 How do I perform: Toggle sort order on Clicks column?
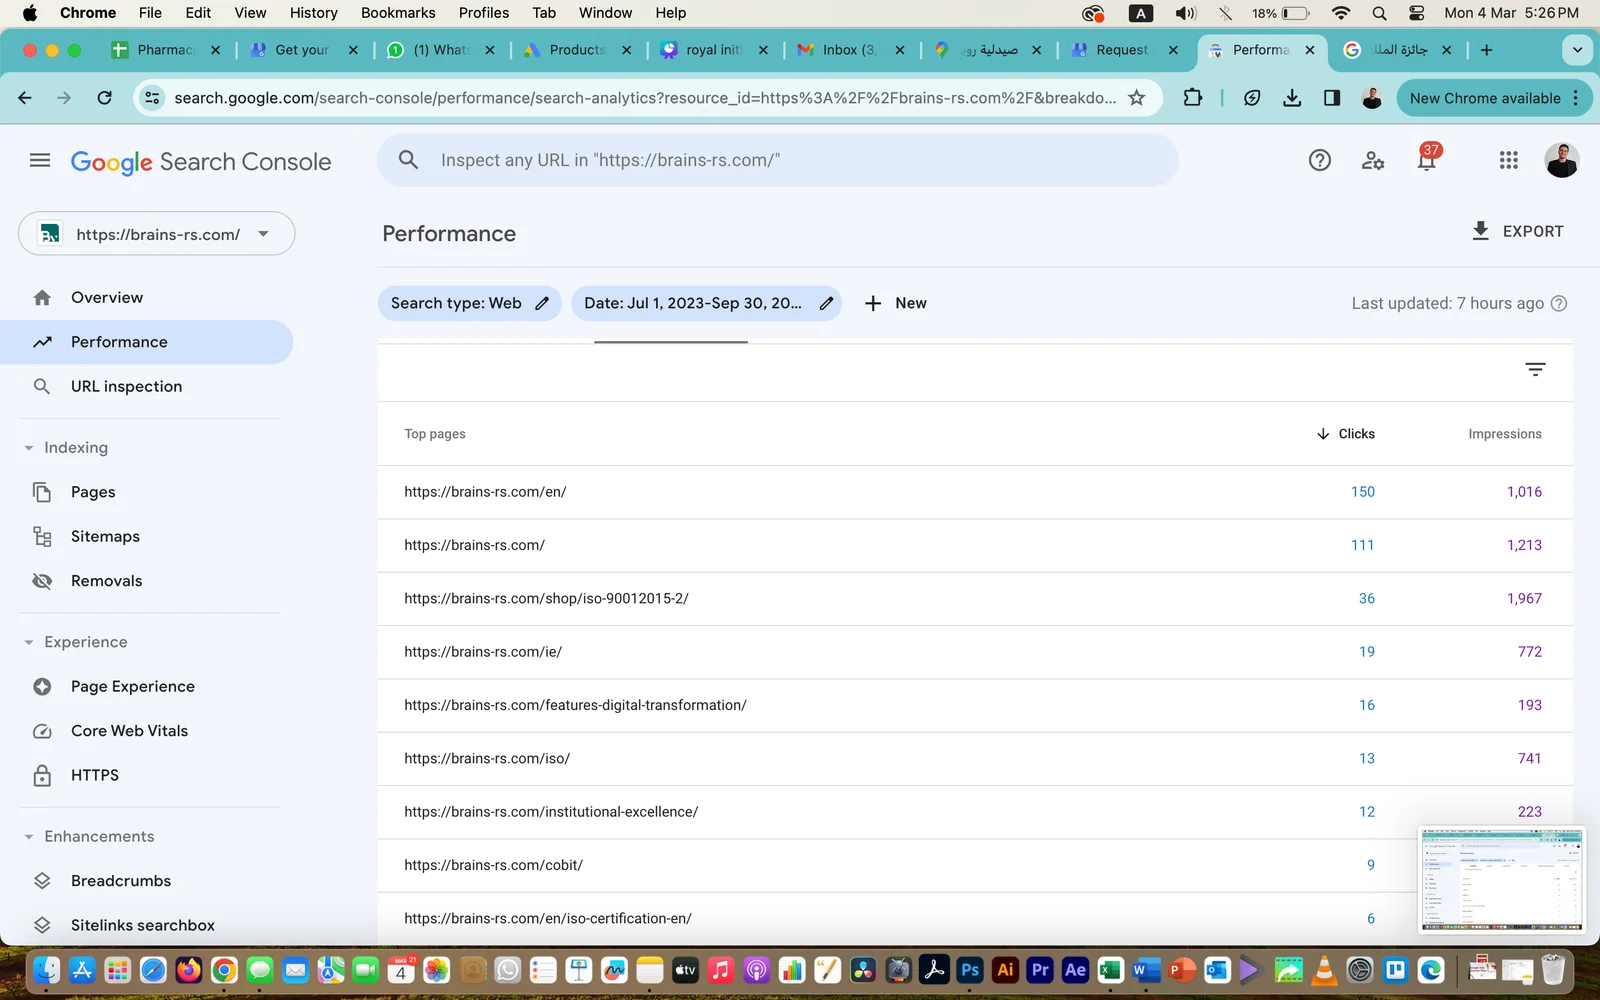pyautogui.click(x=1346, y=434)
